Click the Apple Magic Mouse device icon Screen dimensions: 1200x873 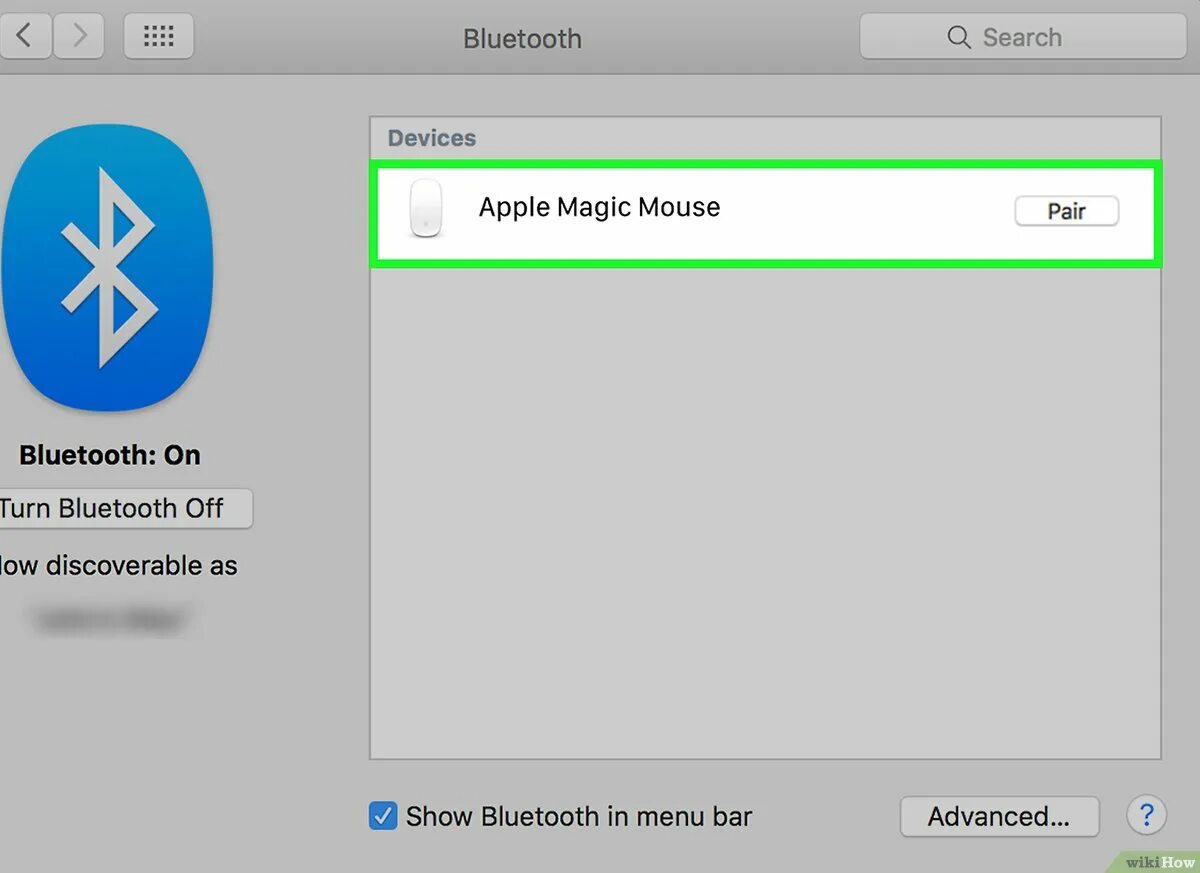click(426, 208)
